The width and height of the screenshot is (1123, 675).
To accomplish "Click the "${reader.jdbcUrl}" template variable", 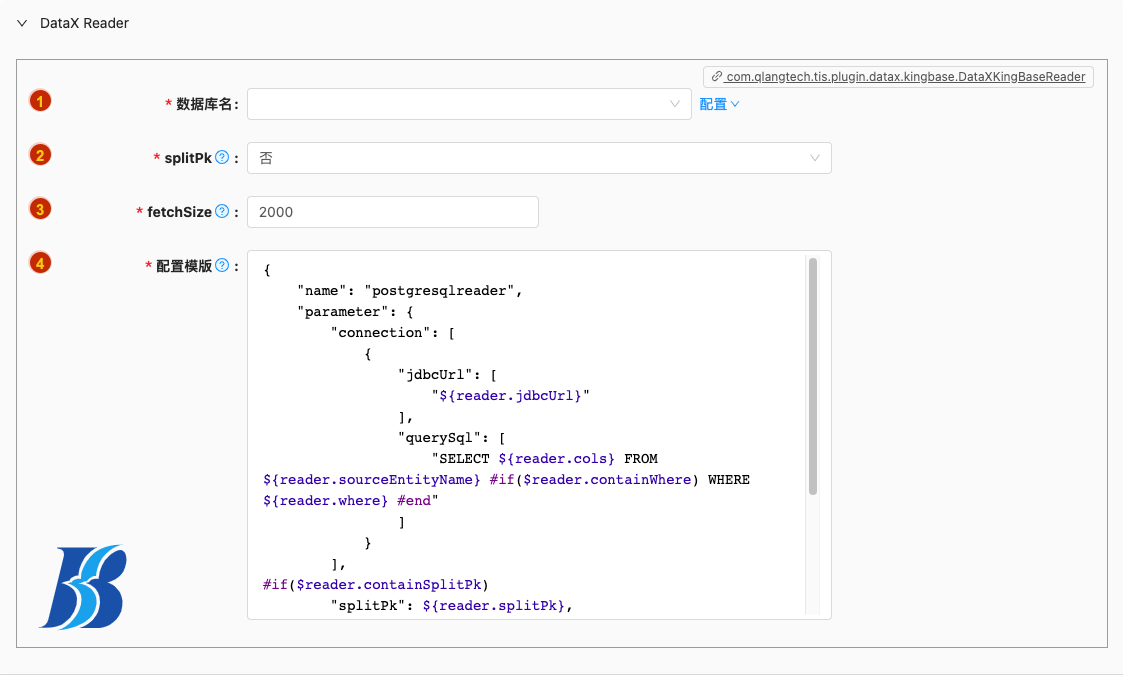I will pos(511,396).
